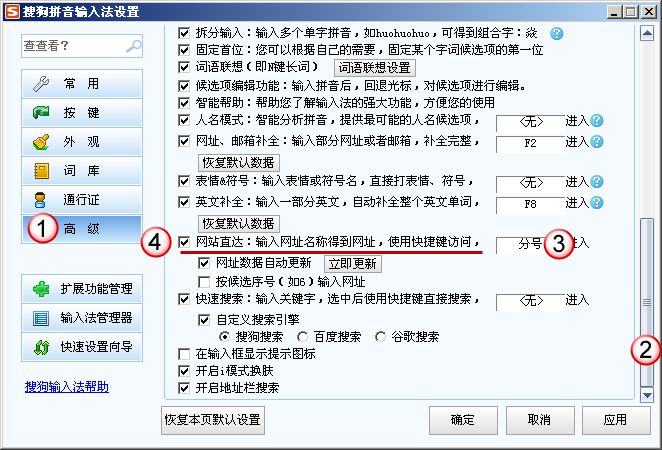Toggle 自定义搜索引擎 checkbox

[x=204, y=320]
